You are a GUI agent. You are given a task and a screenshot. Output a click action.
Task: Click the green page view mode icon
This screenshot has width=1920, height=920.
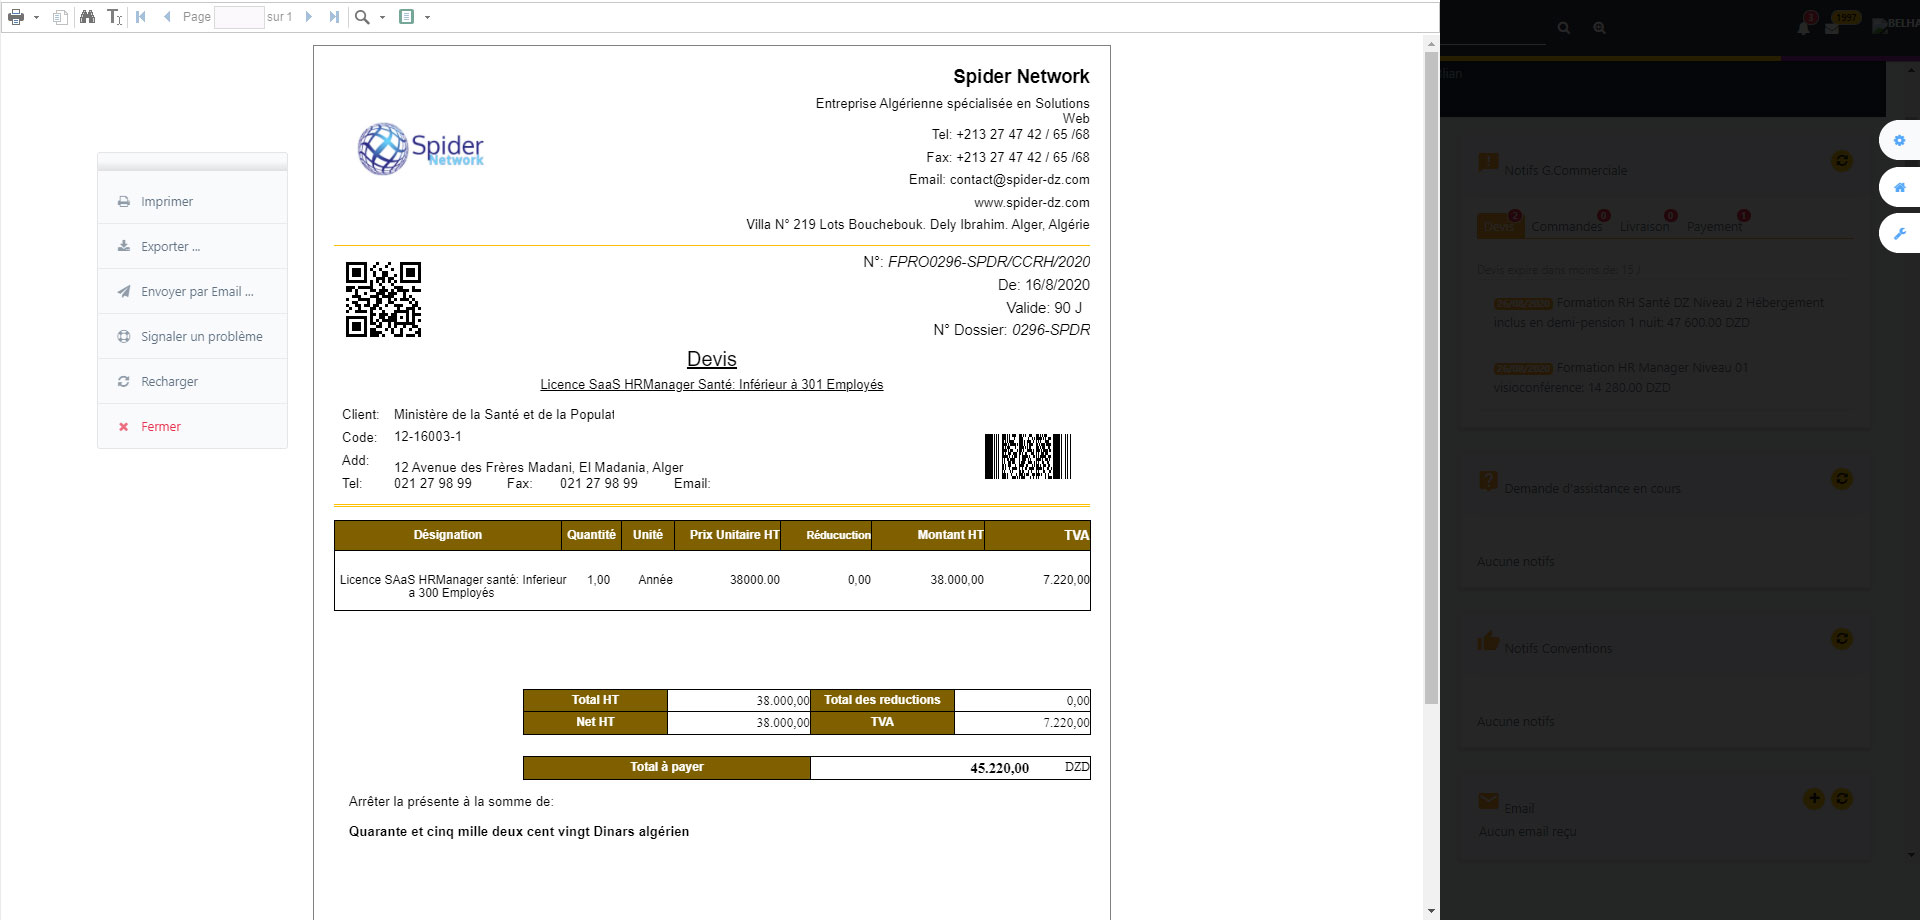pyautogui.click(x=407, y=17)
